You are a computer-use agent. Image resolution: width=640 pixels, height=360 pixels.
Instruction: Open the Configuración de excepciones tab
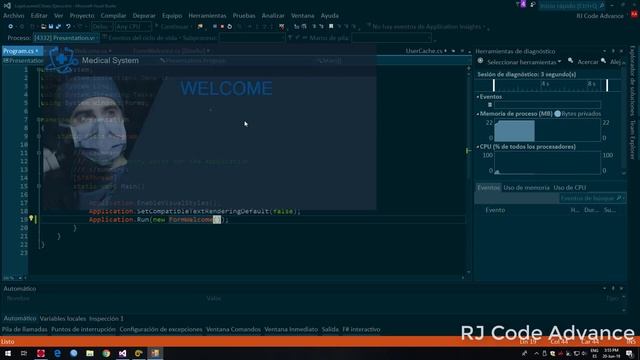point(161,329)
